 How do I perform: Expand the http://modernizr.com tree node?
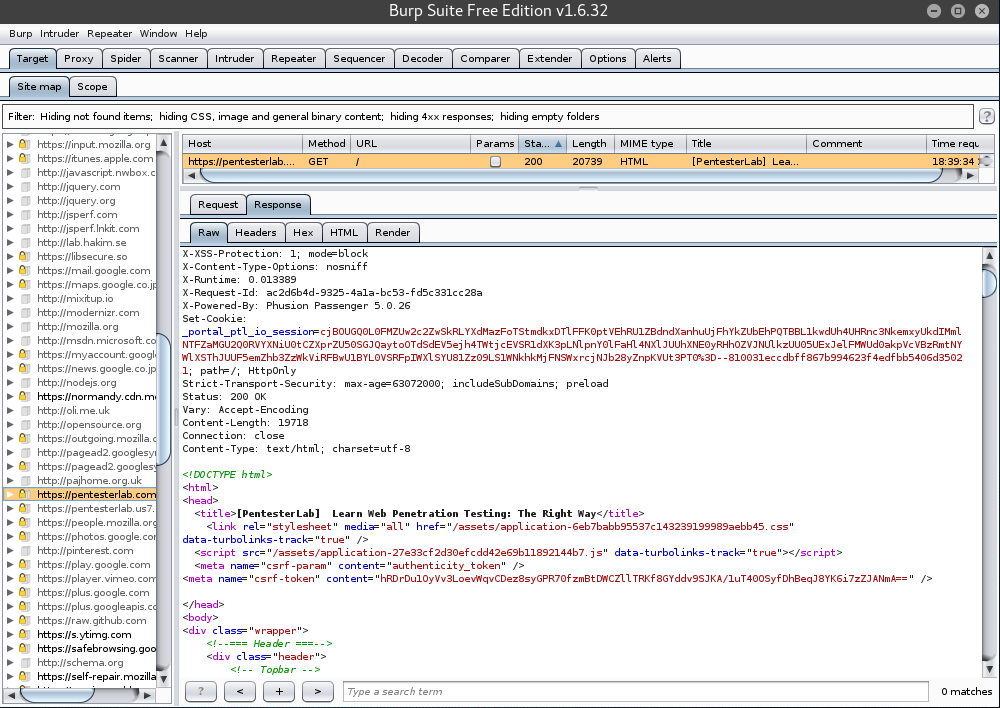tap(10, 313)
